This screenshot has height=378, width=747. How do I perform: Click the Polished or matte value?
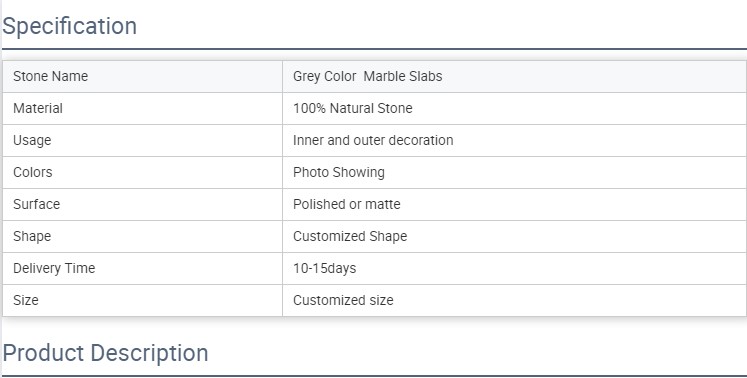coord(346,204)
